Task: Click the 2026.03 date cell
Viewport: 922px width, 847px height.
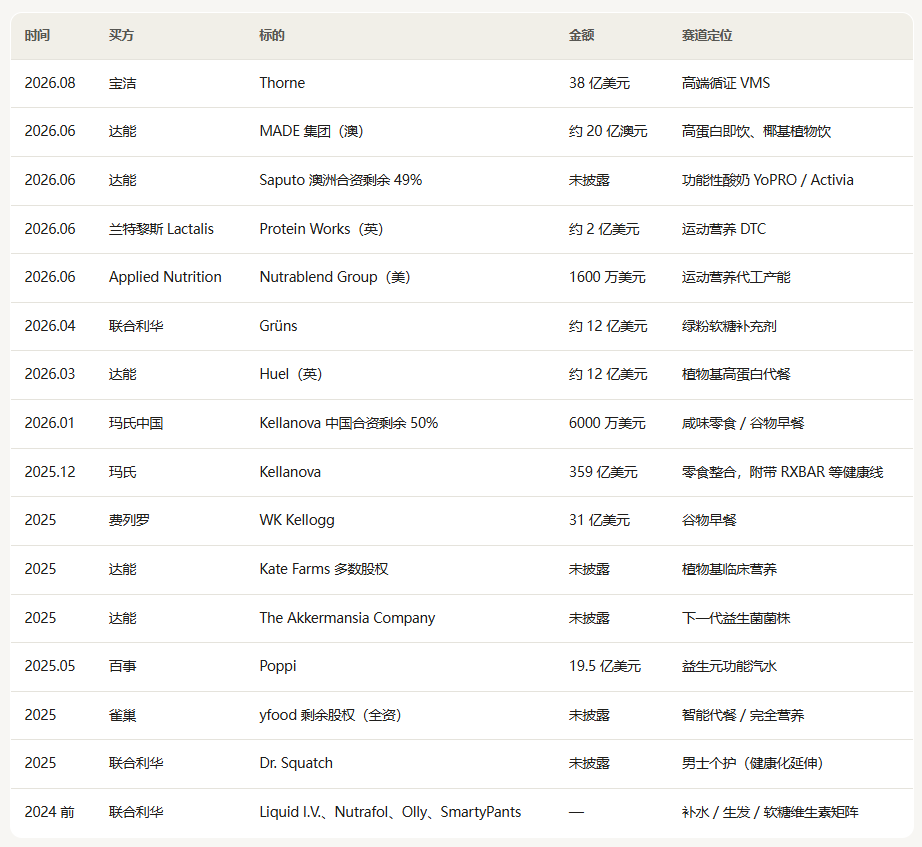Action: [50, 374]
